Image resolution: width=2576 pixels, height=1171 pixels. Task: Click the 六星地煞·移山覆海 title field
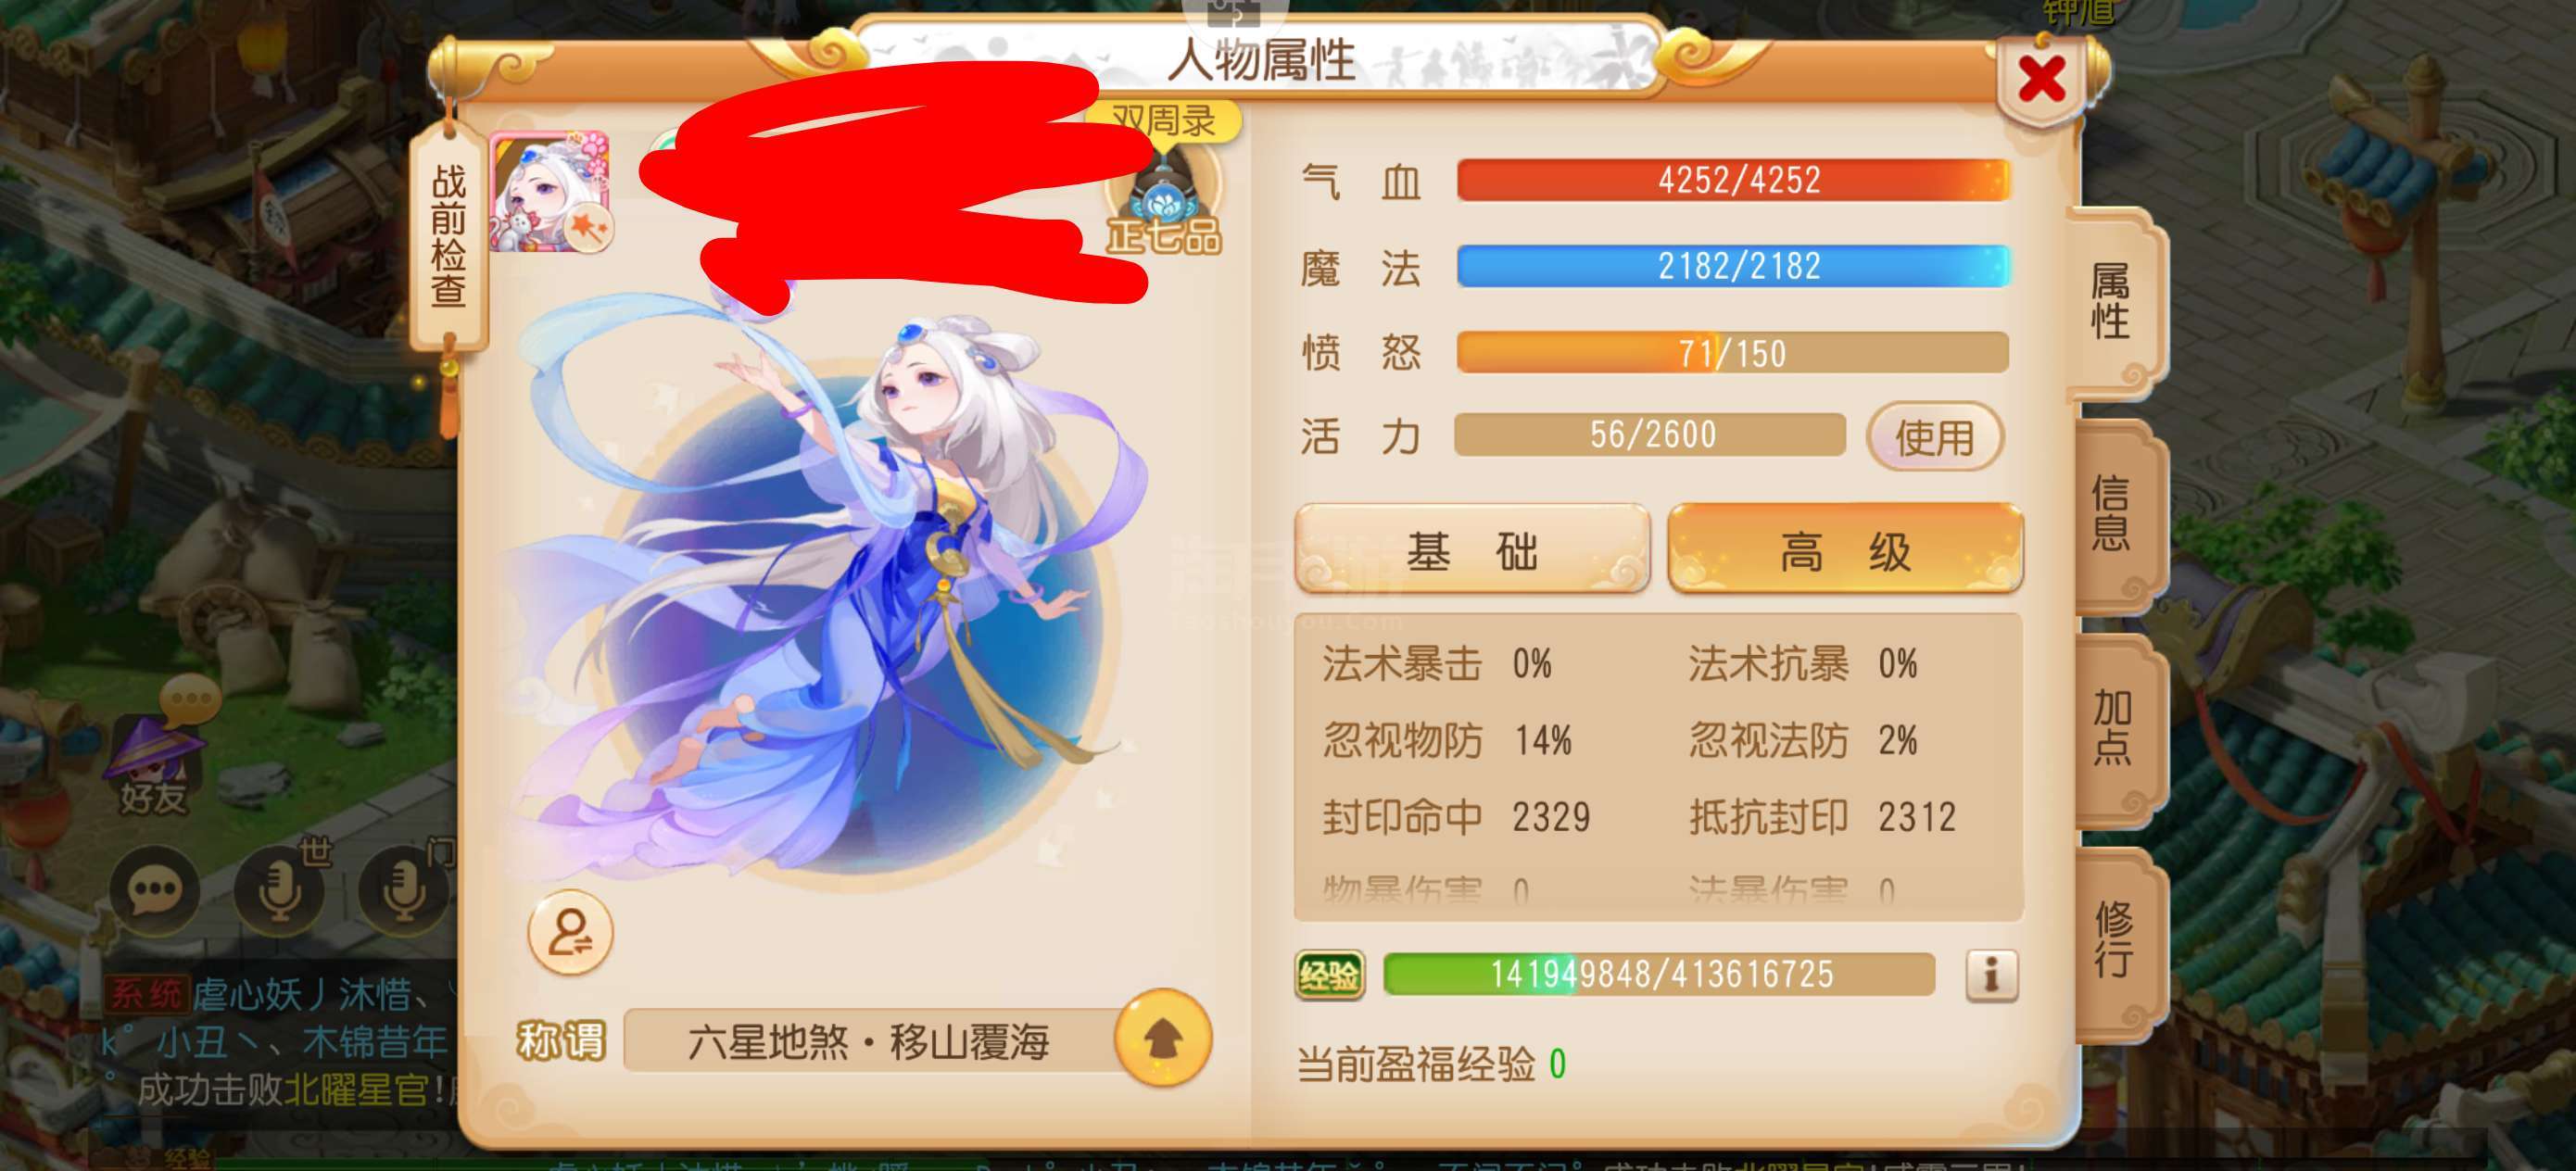(870, 1042)
